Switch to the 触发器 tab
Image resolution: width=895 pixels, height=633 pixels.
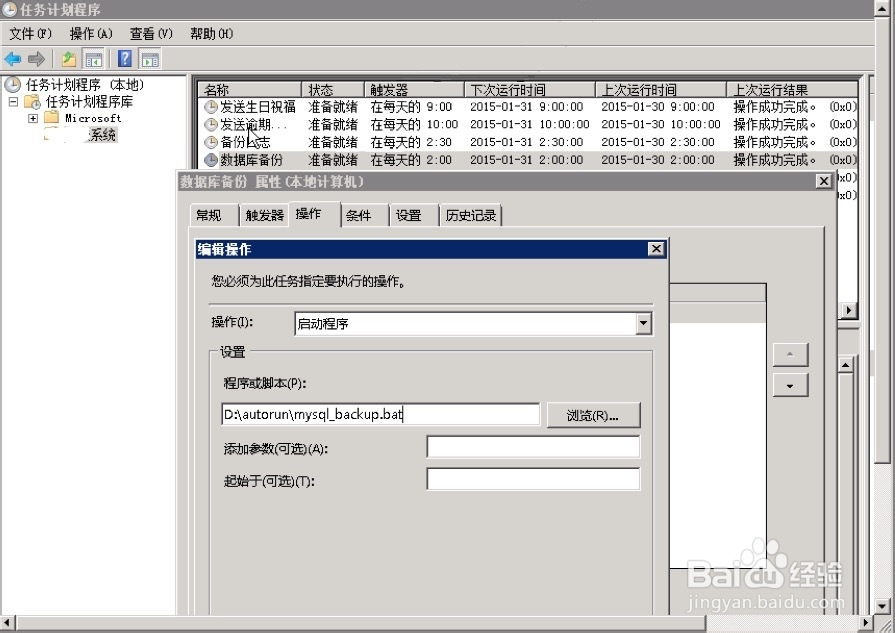(x=265, y=214)
